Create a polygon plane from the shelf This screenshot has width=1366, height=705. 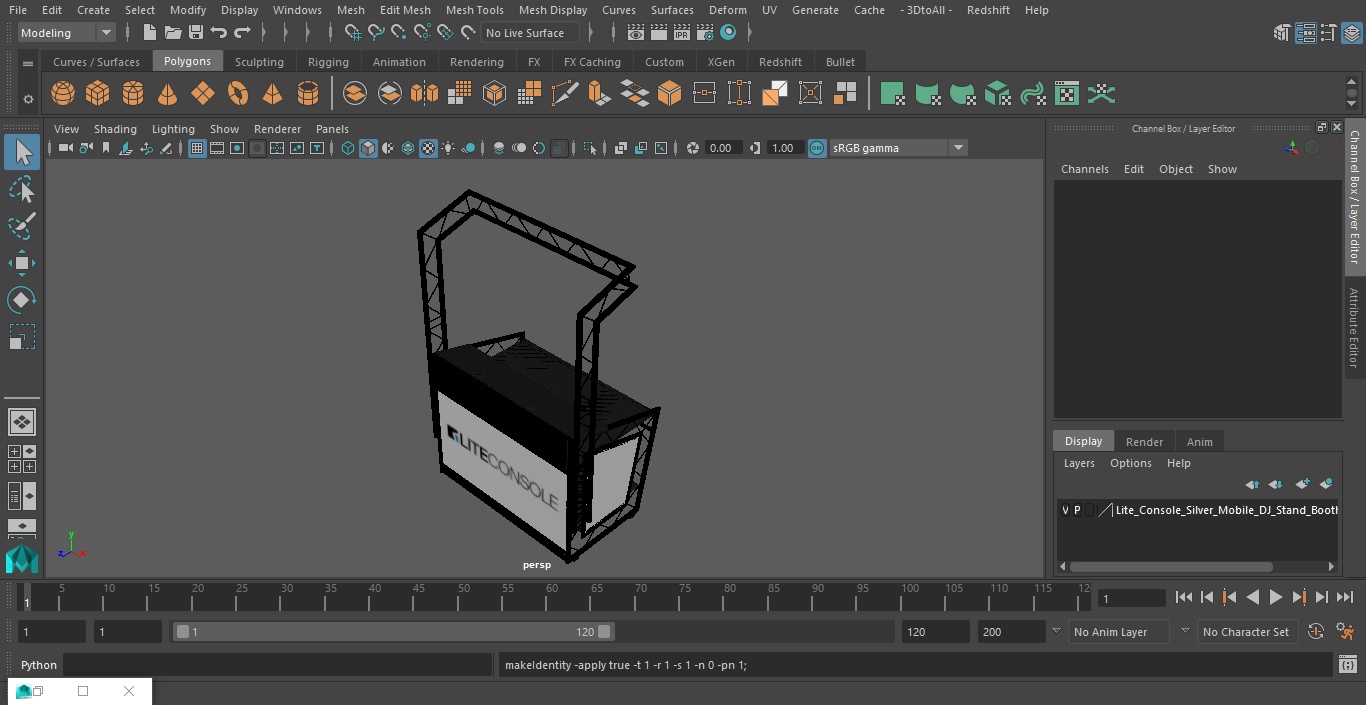coord(203,94)
